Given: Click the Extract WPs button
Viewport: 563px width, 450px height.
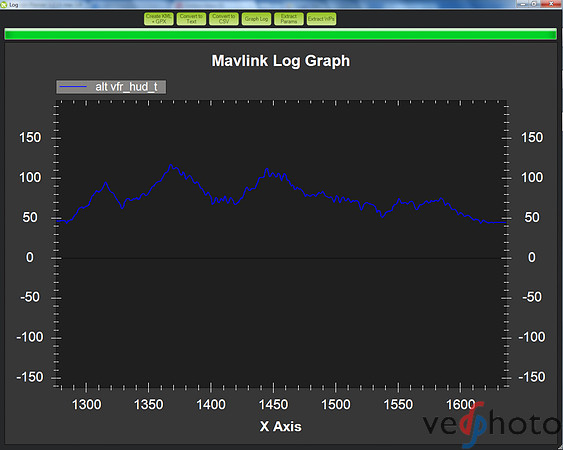Looking at the screenshot, I should [x=321, y=19].
